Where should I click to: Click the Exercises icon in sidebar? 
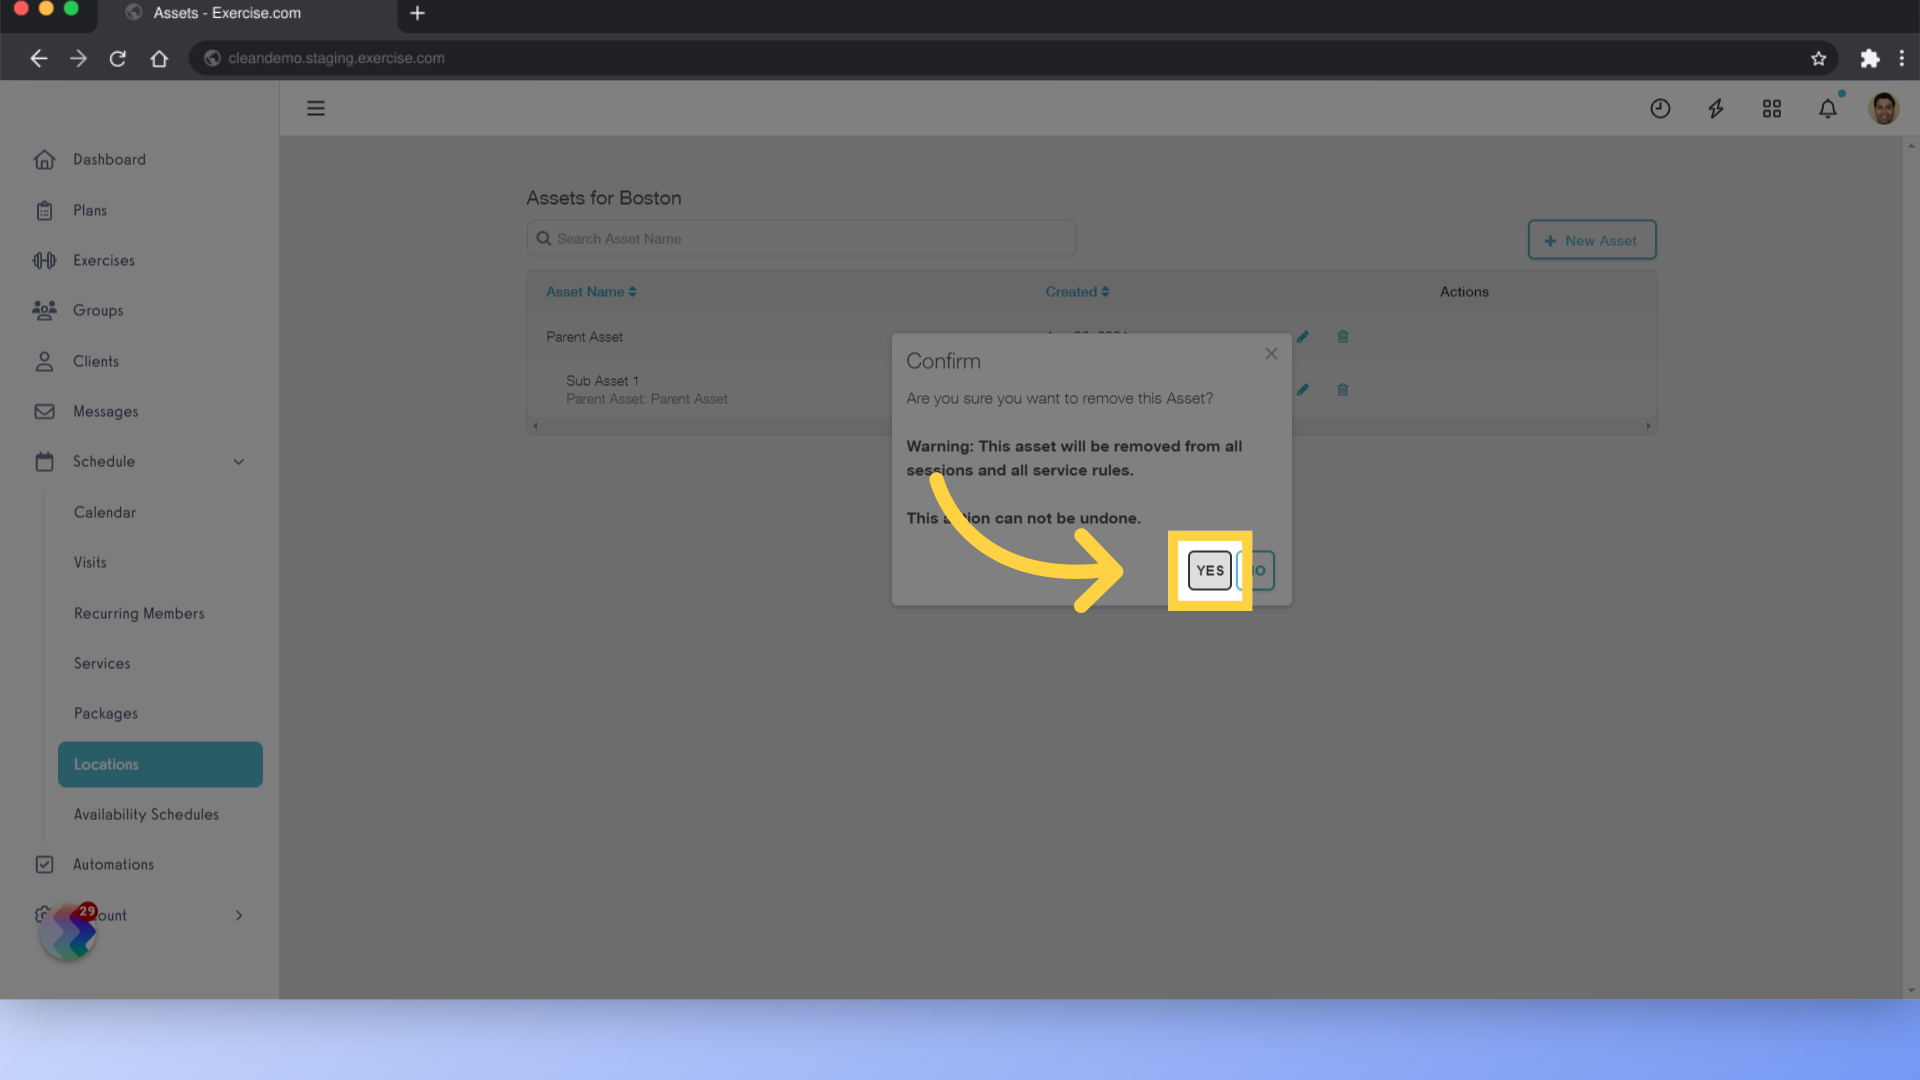coord(44,260)
